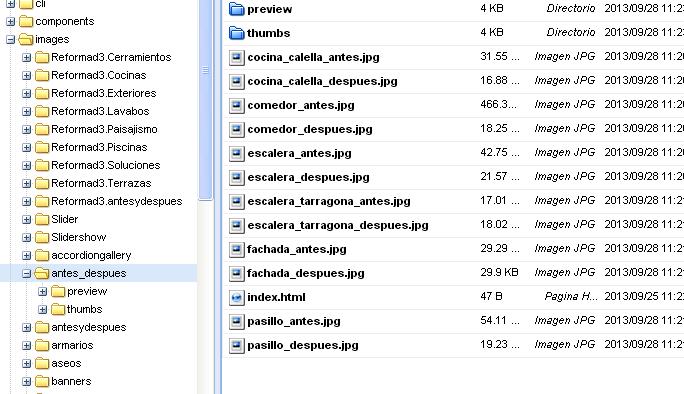Collapse the images folder in tree
Screen dimensions: 684x394
[10, 40]
